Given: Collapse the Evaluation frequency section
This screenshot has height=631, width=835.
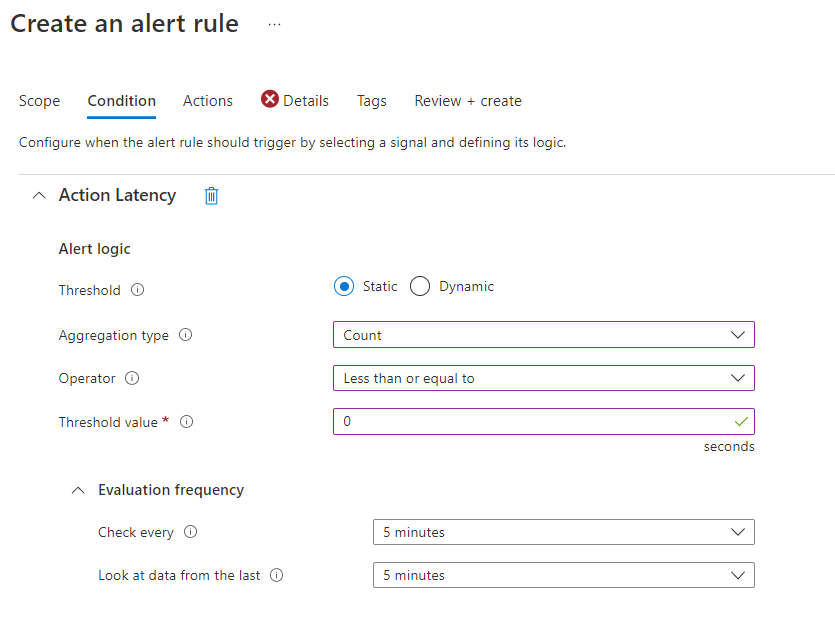Looking at the screenshot, I should point(78,490).
